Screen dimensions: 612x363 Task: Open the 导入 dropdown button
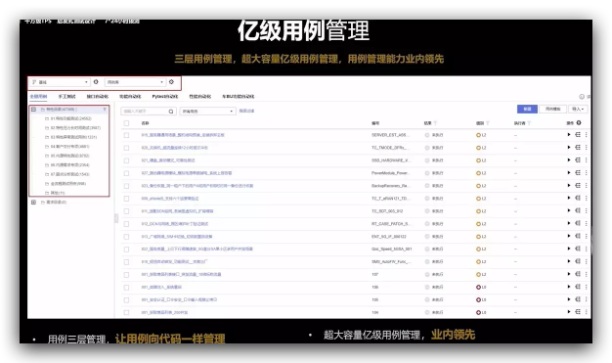[578, 109]
